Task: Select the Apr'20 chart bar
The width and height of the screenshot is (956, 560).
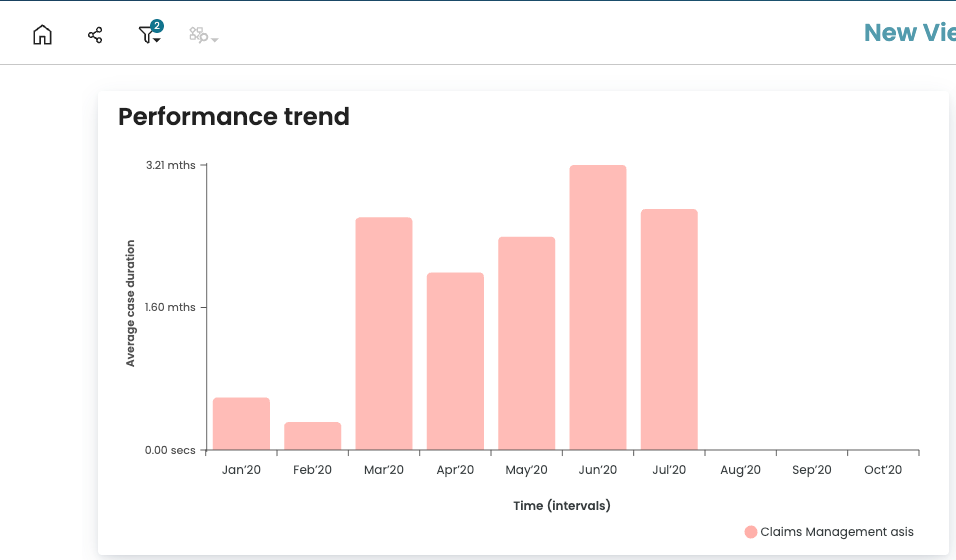Action: click(x=455, y=361)
